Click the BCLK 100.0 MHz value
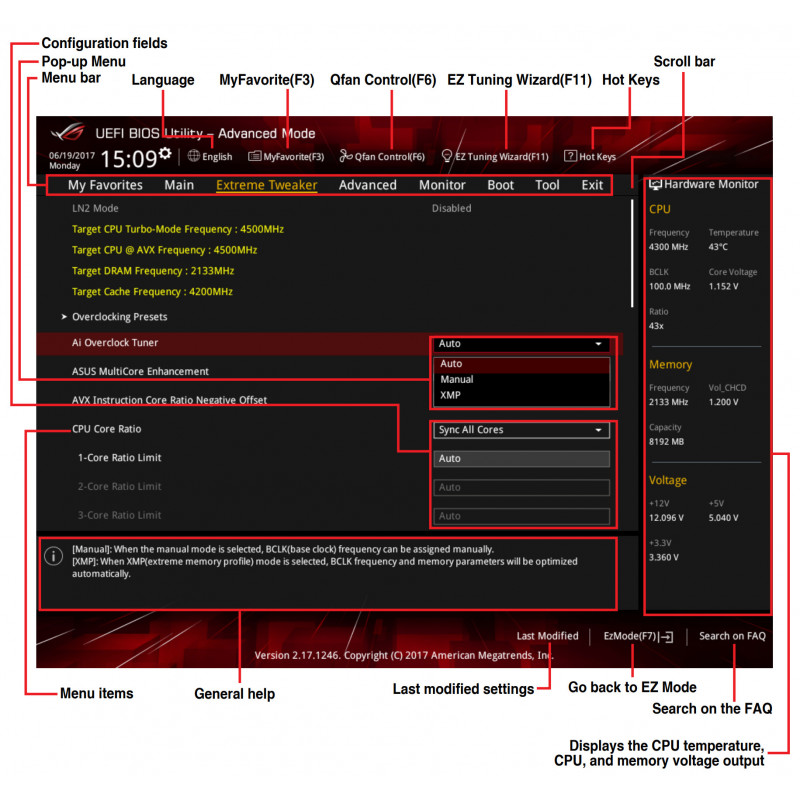This screenshot has width=800, height=800. 669,286
